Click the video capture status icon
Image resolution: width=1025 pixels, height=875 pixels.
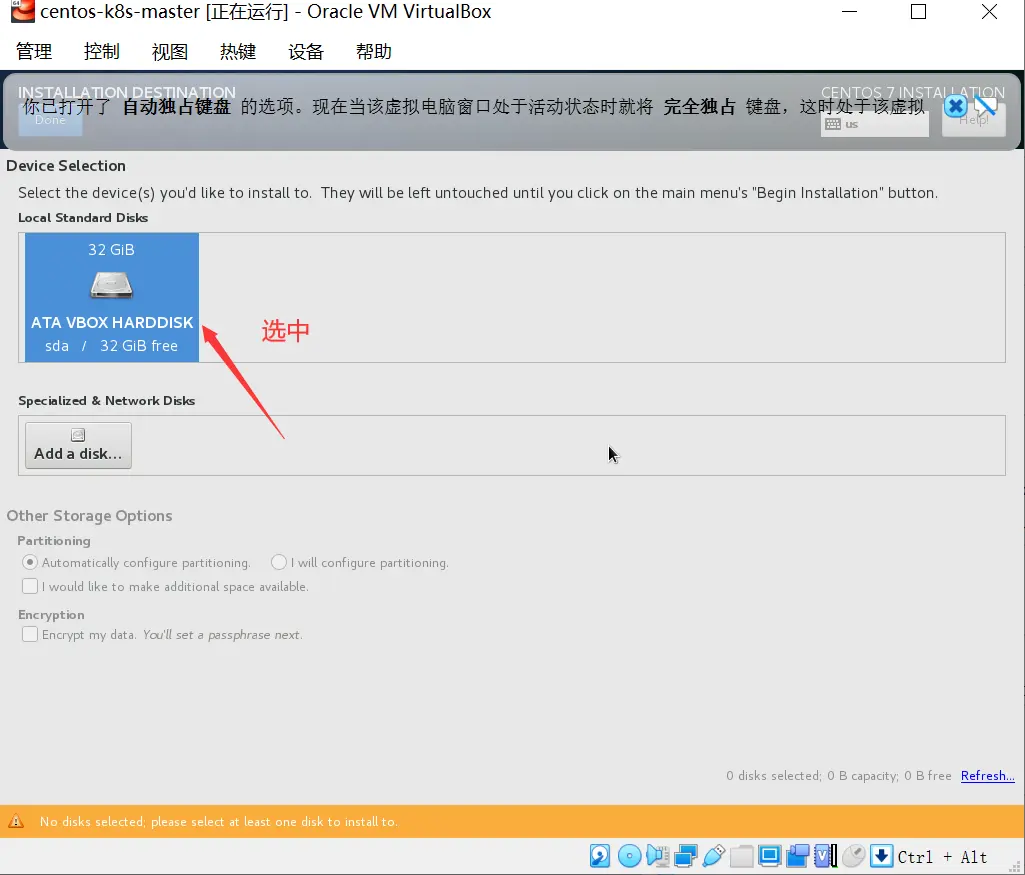coord(798,855)
